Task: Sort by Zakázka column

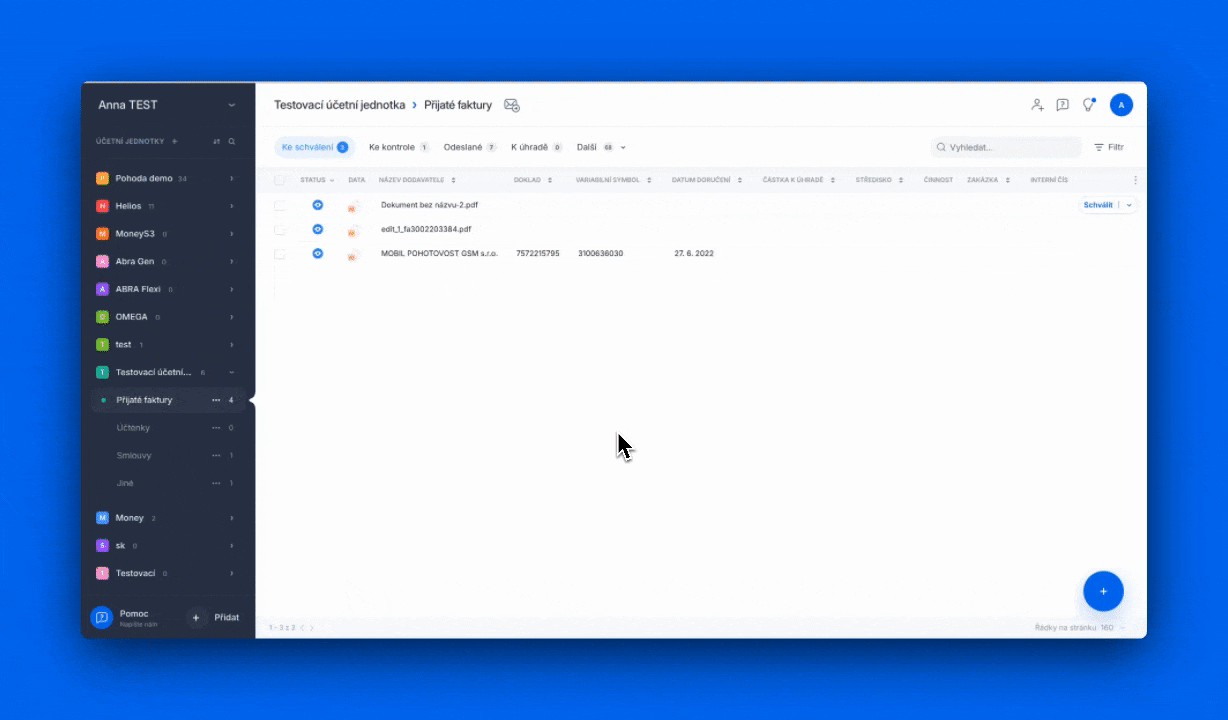Action: point(1007,180)
